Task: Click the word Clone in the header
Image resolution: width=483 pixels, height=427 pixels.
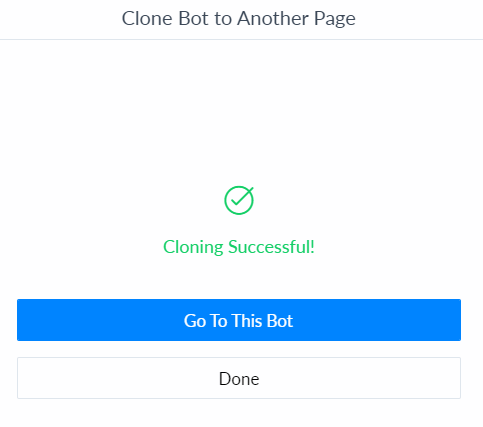Action: click(x=147, y=18)
